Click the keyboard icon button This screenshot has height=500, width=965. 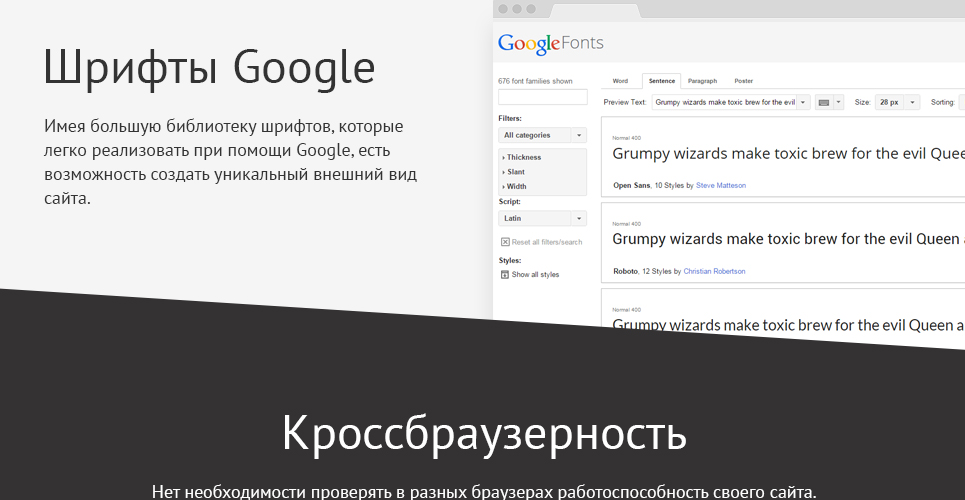824,102
